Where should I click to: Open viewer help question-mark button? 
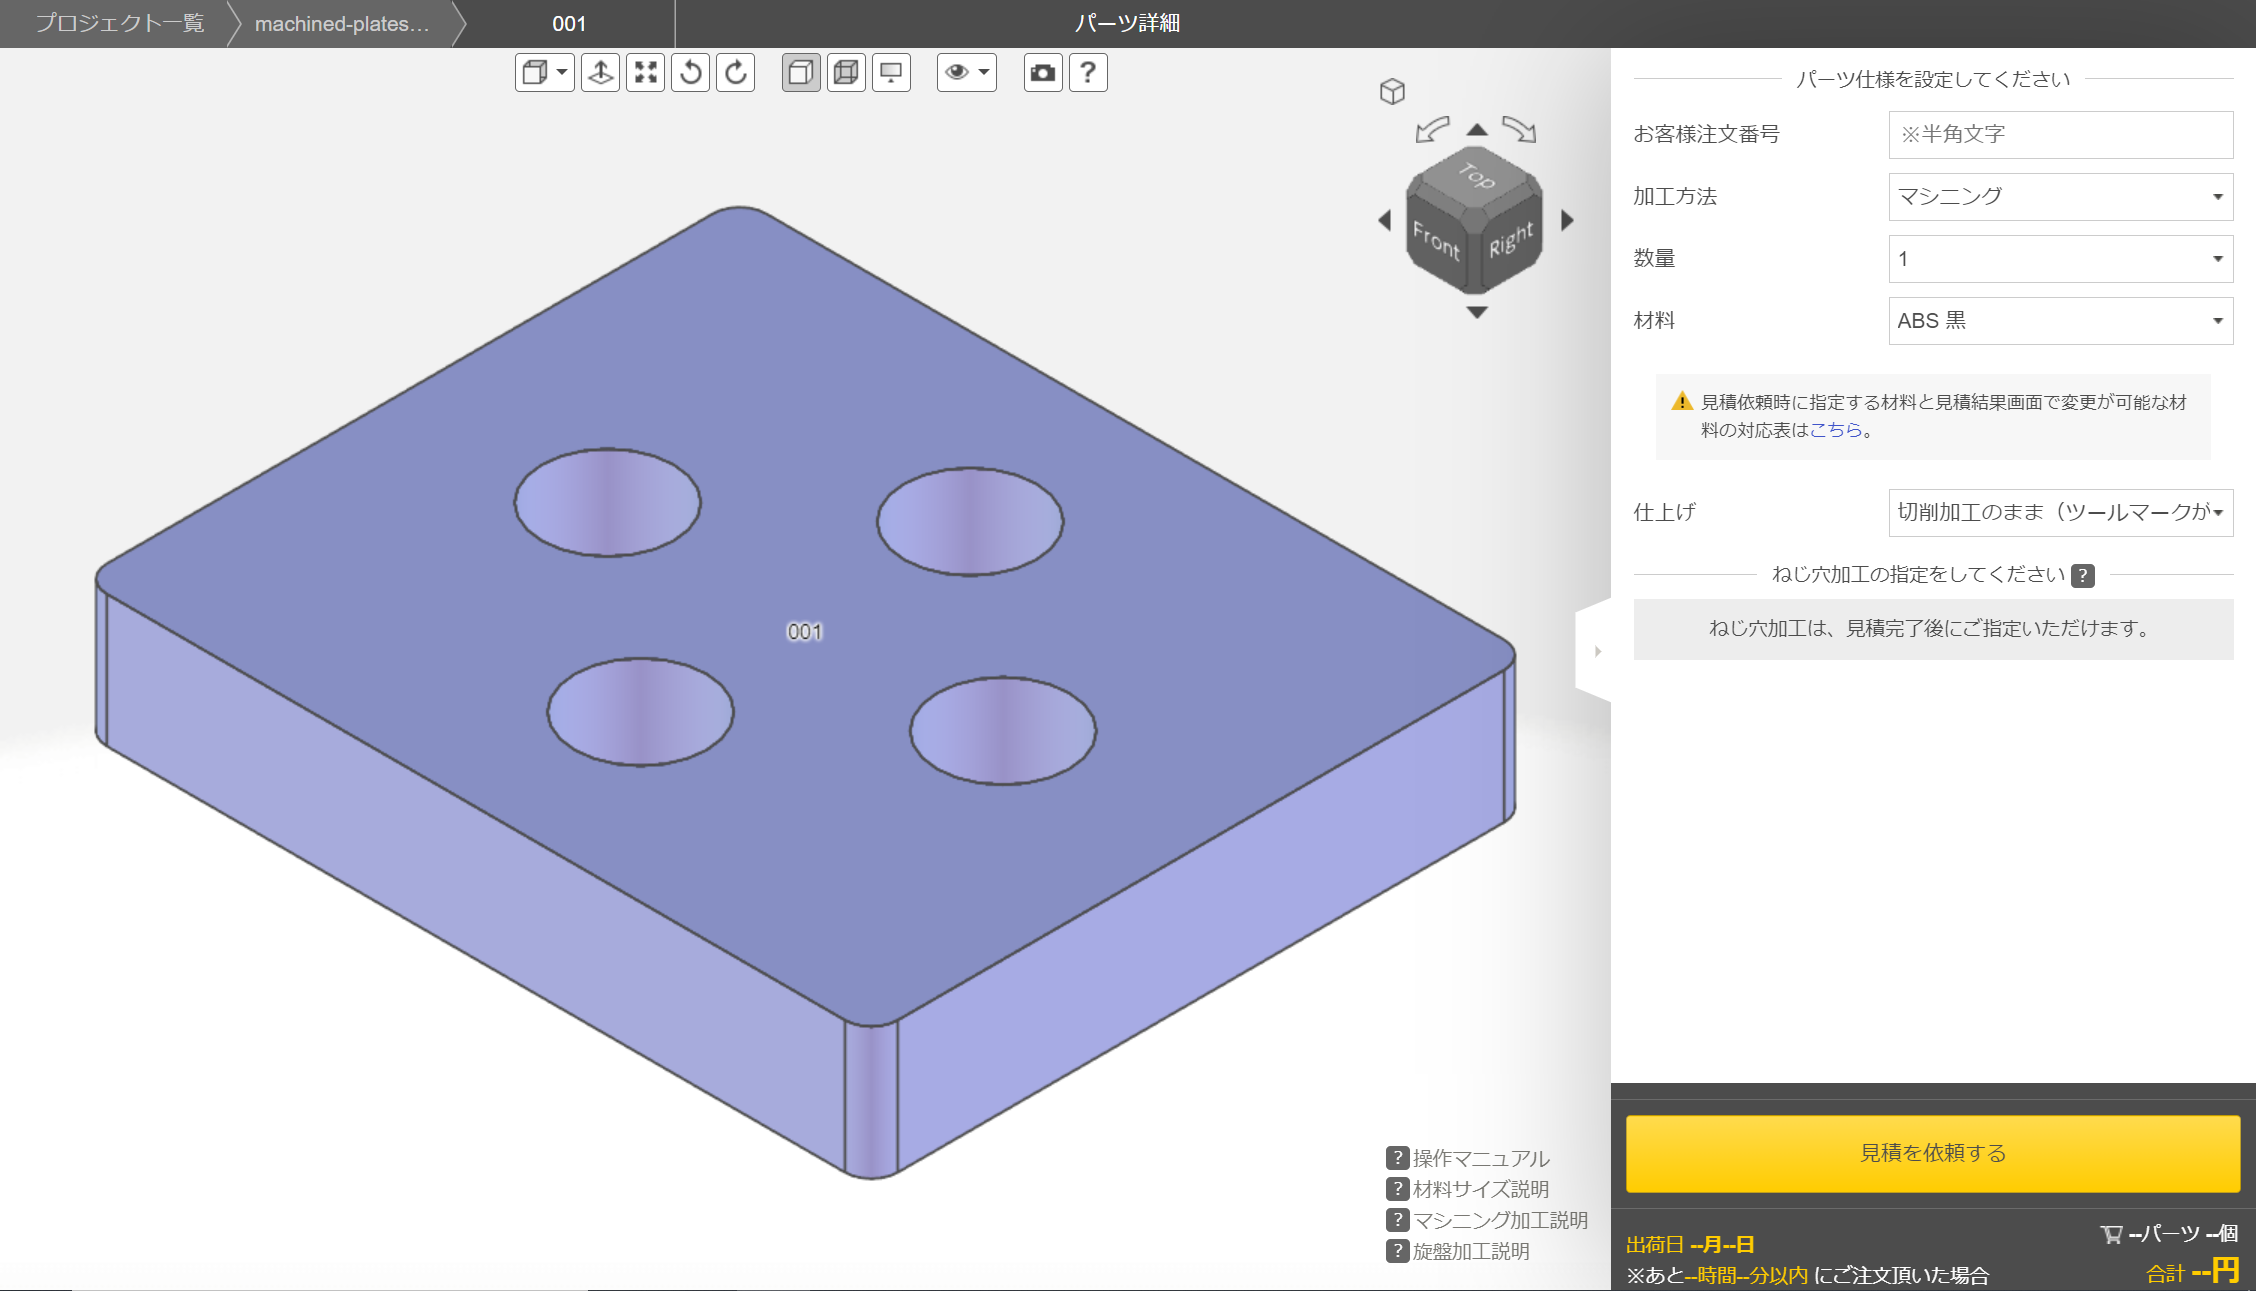[1088, 72]
